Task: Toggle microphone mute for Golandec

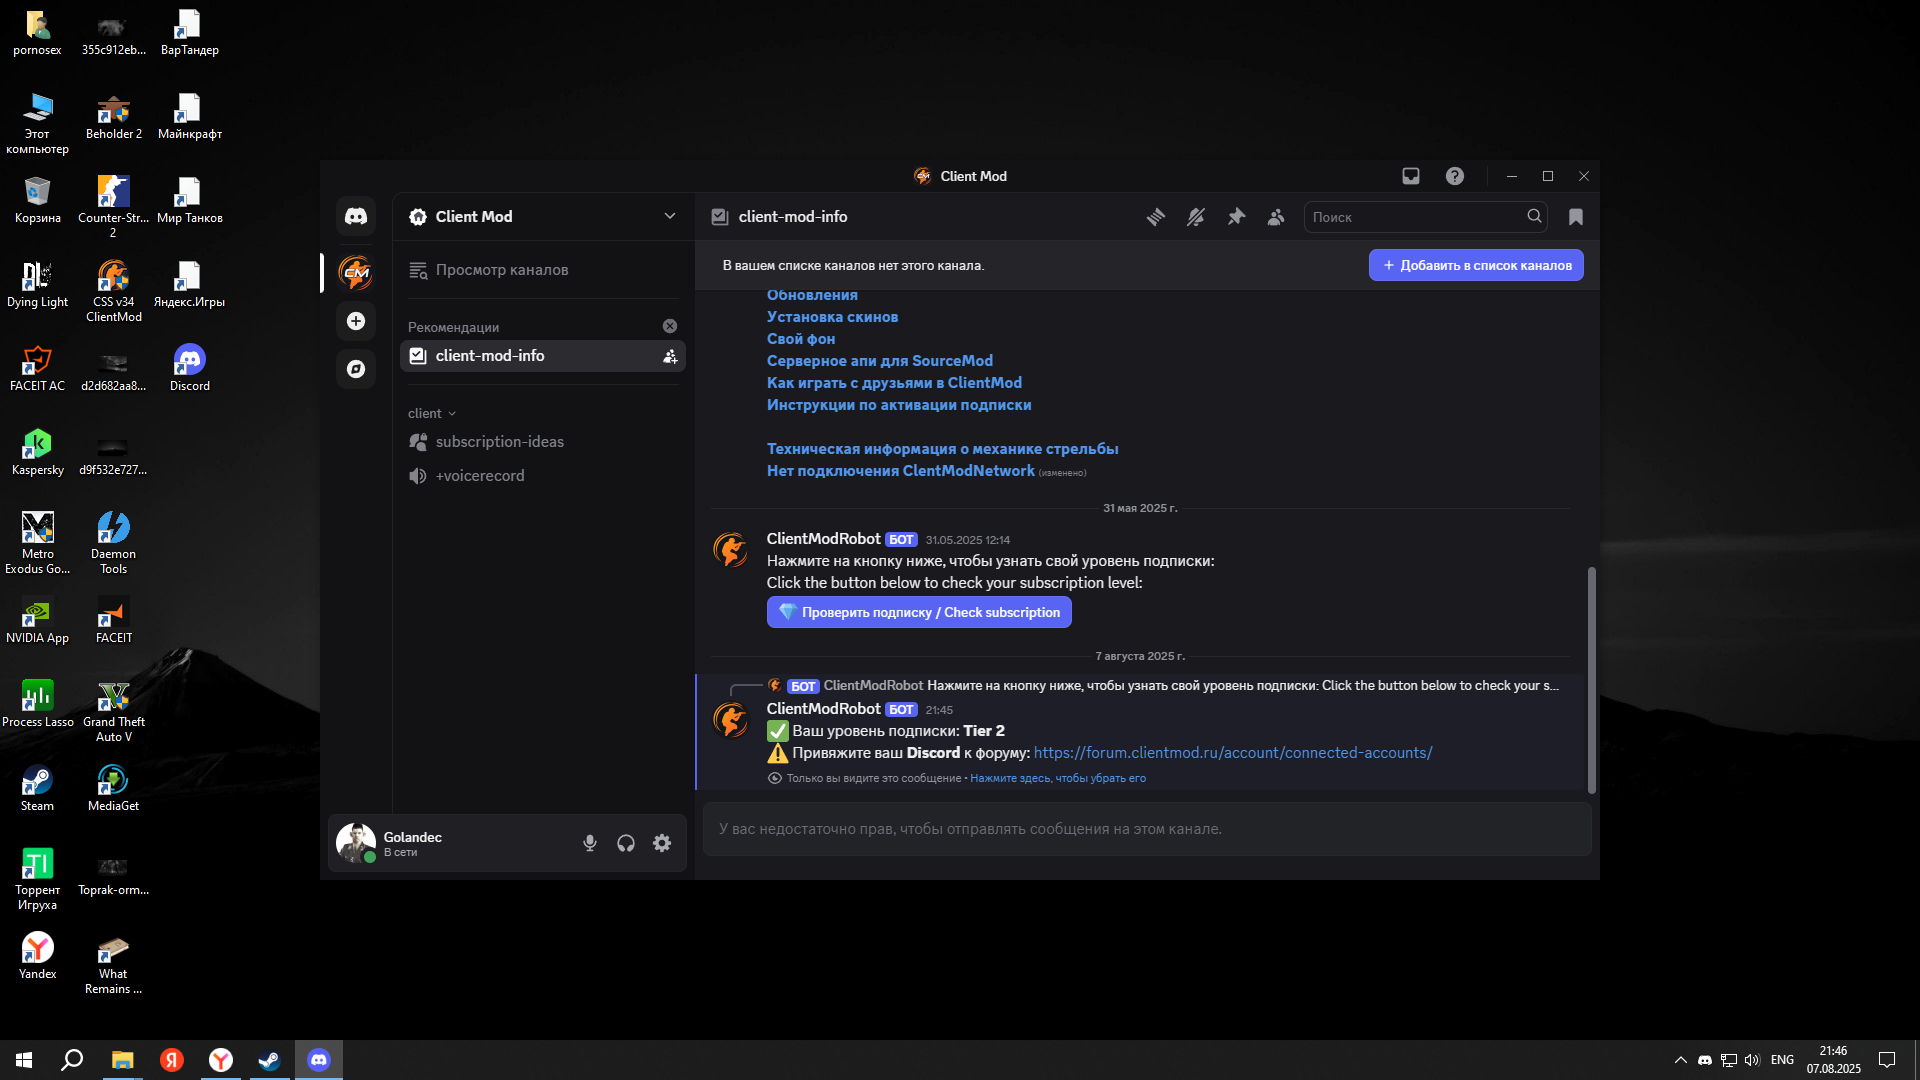Action: [x=590, y=843]
